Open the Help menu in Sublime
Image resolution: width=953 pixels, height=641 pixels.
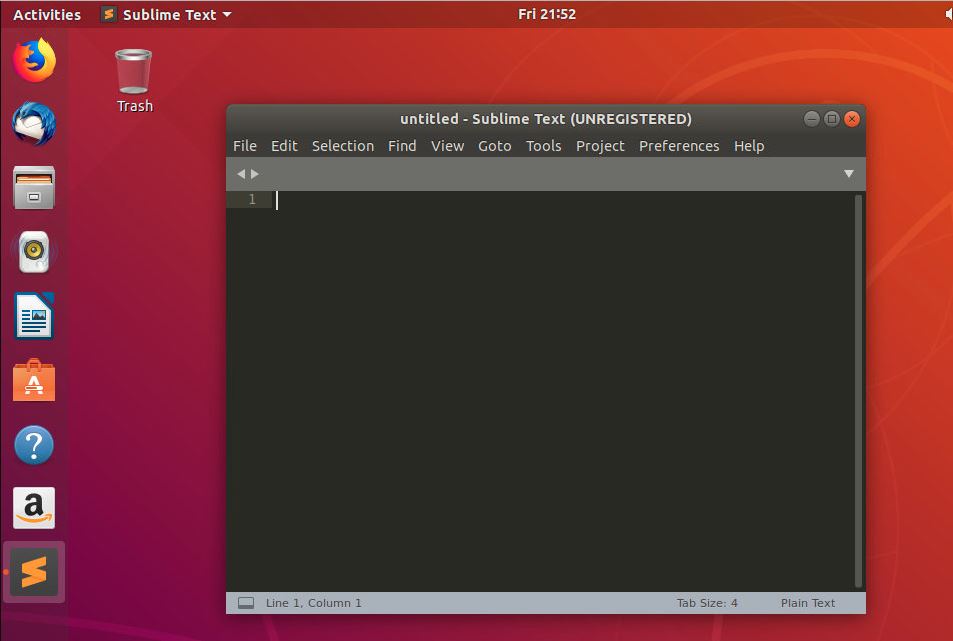coord(749,146)
